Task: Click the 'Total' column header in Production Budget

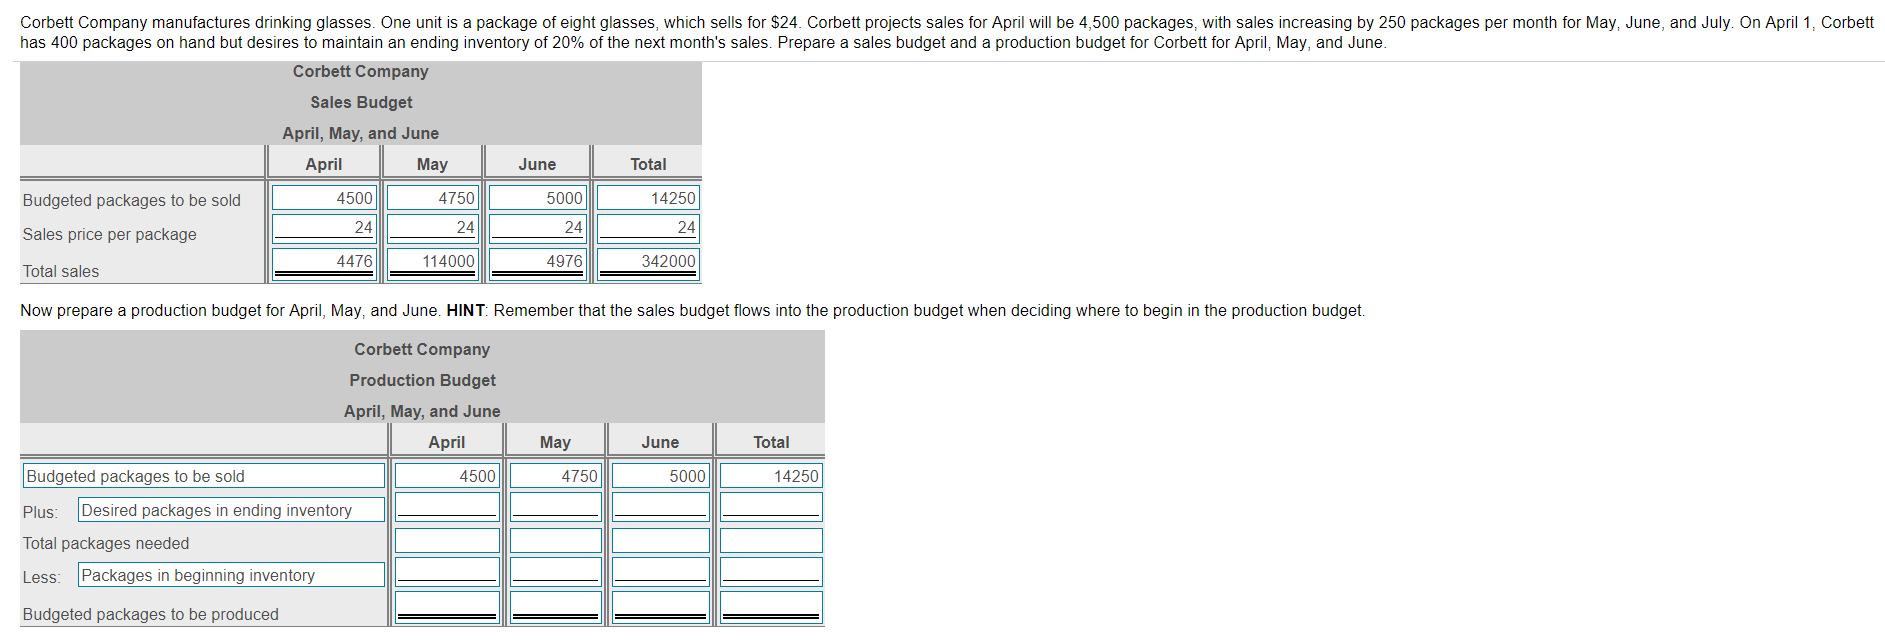Action: tap(771, 442)
